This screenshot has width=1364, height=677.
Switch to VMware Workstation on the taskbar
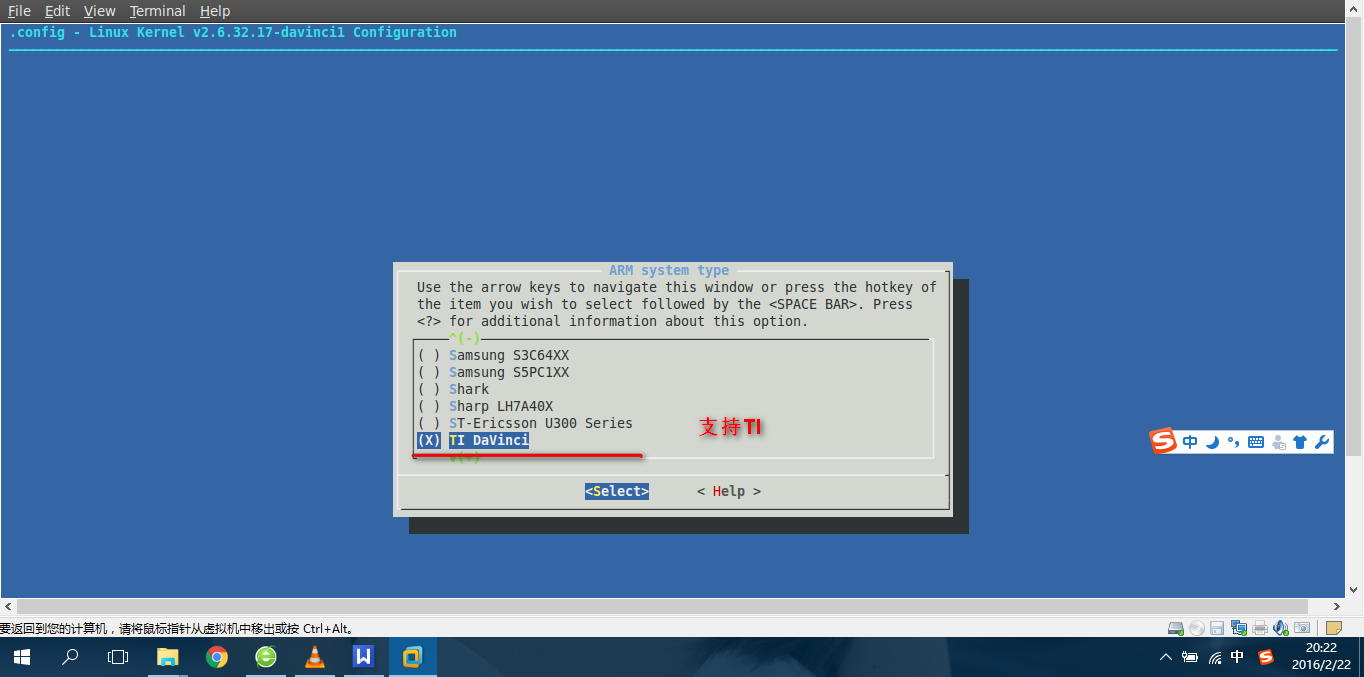click(x=412, y=657)
